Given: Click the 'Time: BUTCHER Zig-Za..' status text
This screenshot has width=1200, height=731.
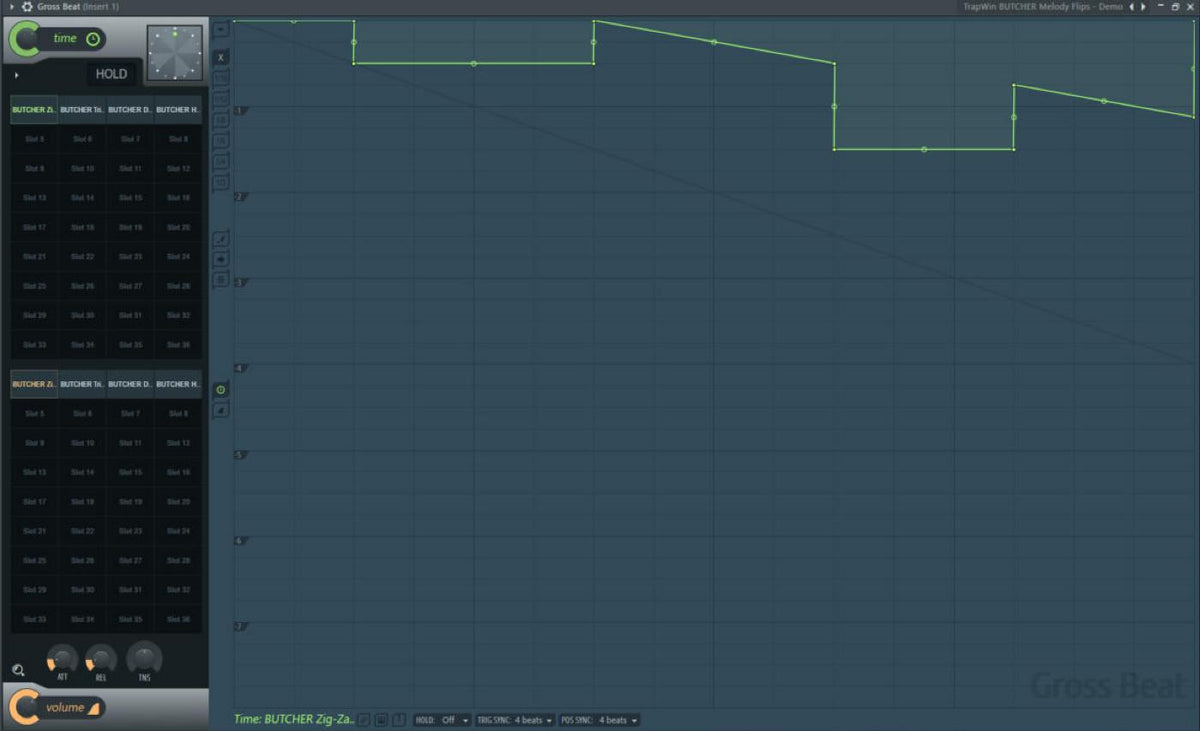Looking at the screenshot, I should pyautogui.click(x=294, y=719).
